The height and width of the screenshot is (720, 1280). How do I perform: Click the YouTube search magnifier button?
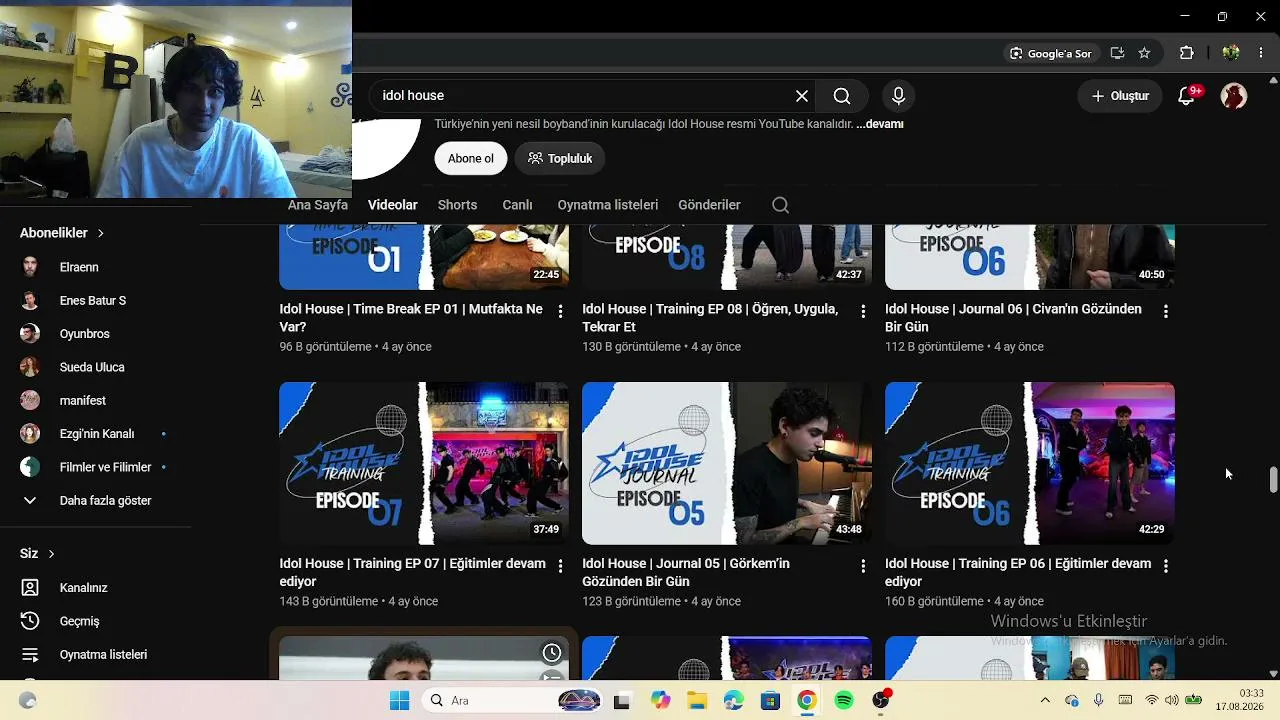pos(842,96)
